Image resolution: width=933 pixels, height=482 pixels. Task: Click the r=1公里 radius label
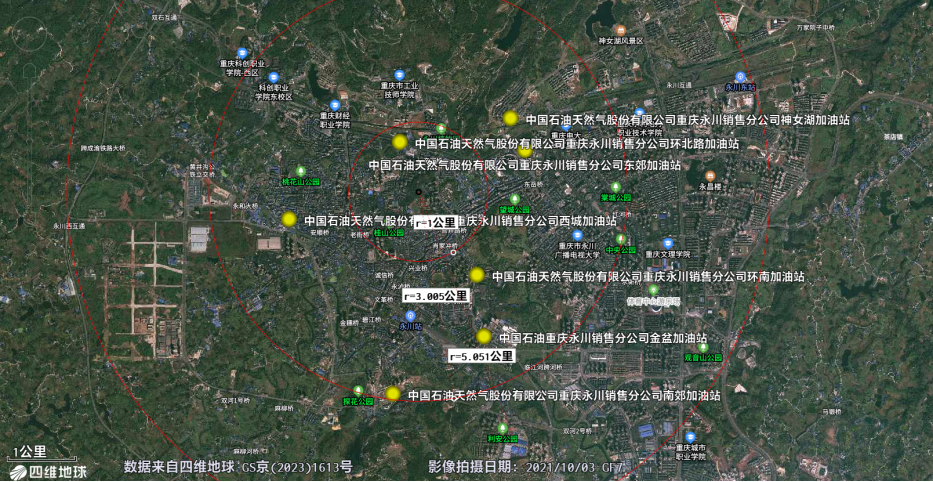(435, 223)
